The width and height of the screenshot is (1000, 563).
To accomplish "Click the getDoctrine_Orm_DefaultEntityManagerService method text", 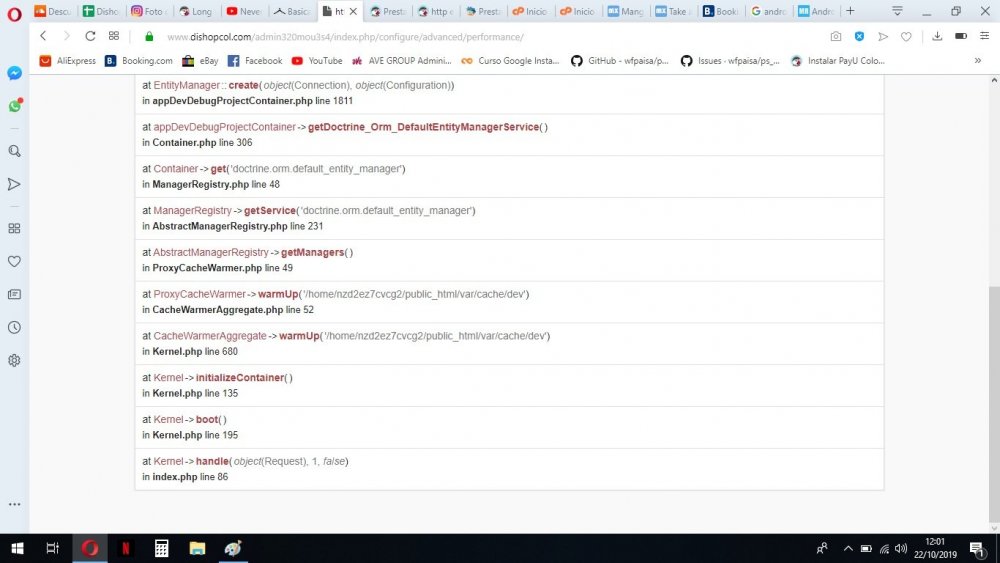I will click(x=423, y=127).
